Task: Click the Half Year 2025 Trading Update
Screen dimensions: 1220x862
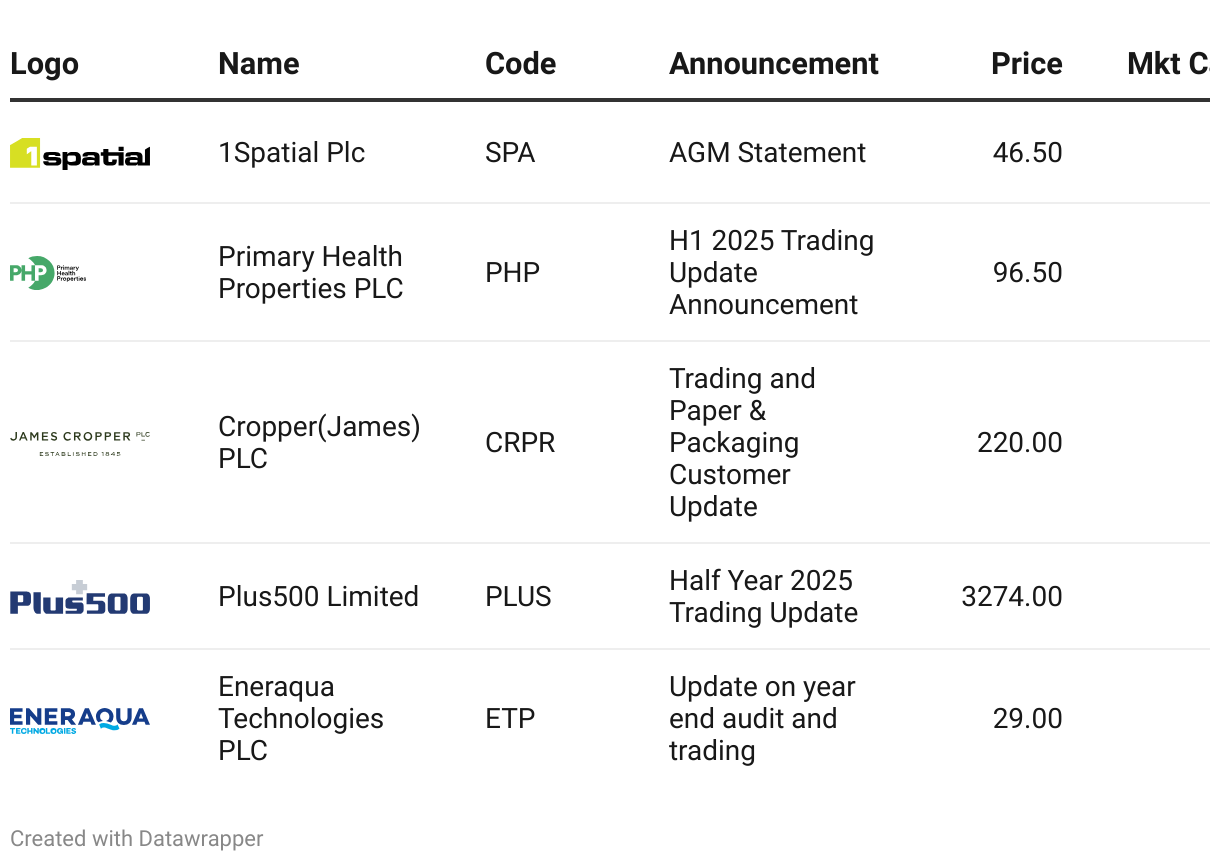Action: (x=763, y=597)
